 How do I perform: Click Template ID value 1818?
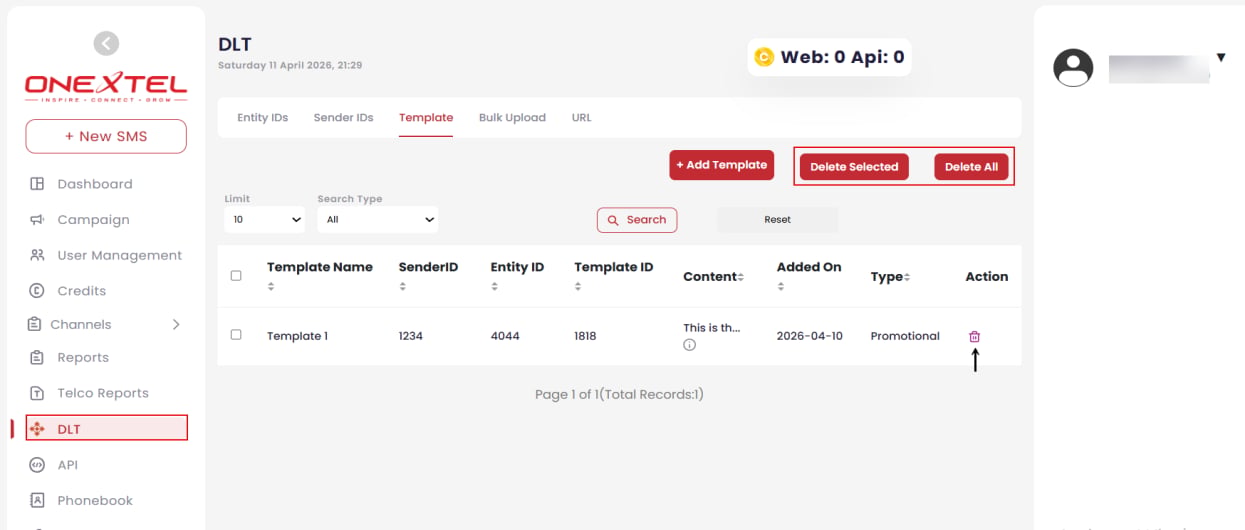coord(585,336)
